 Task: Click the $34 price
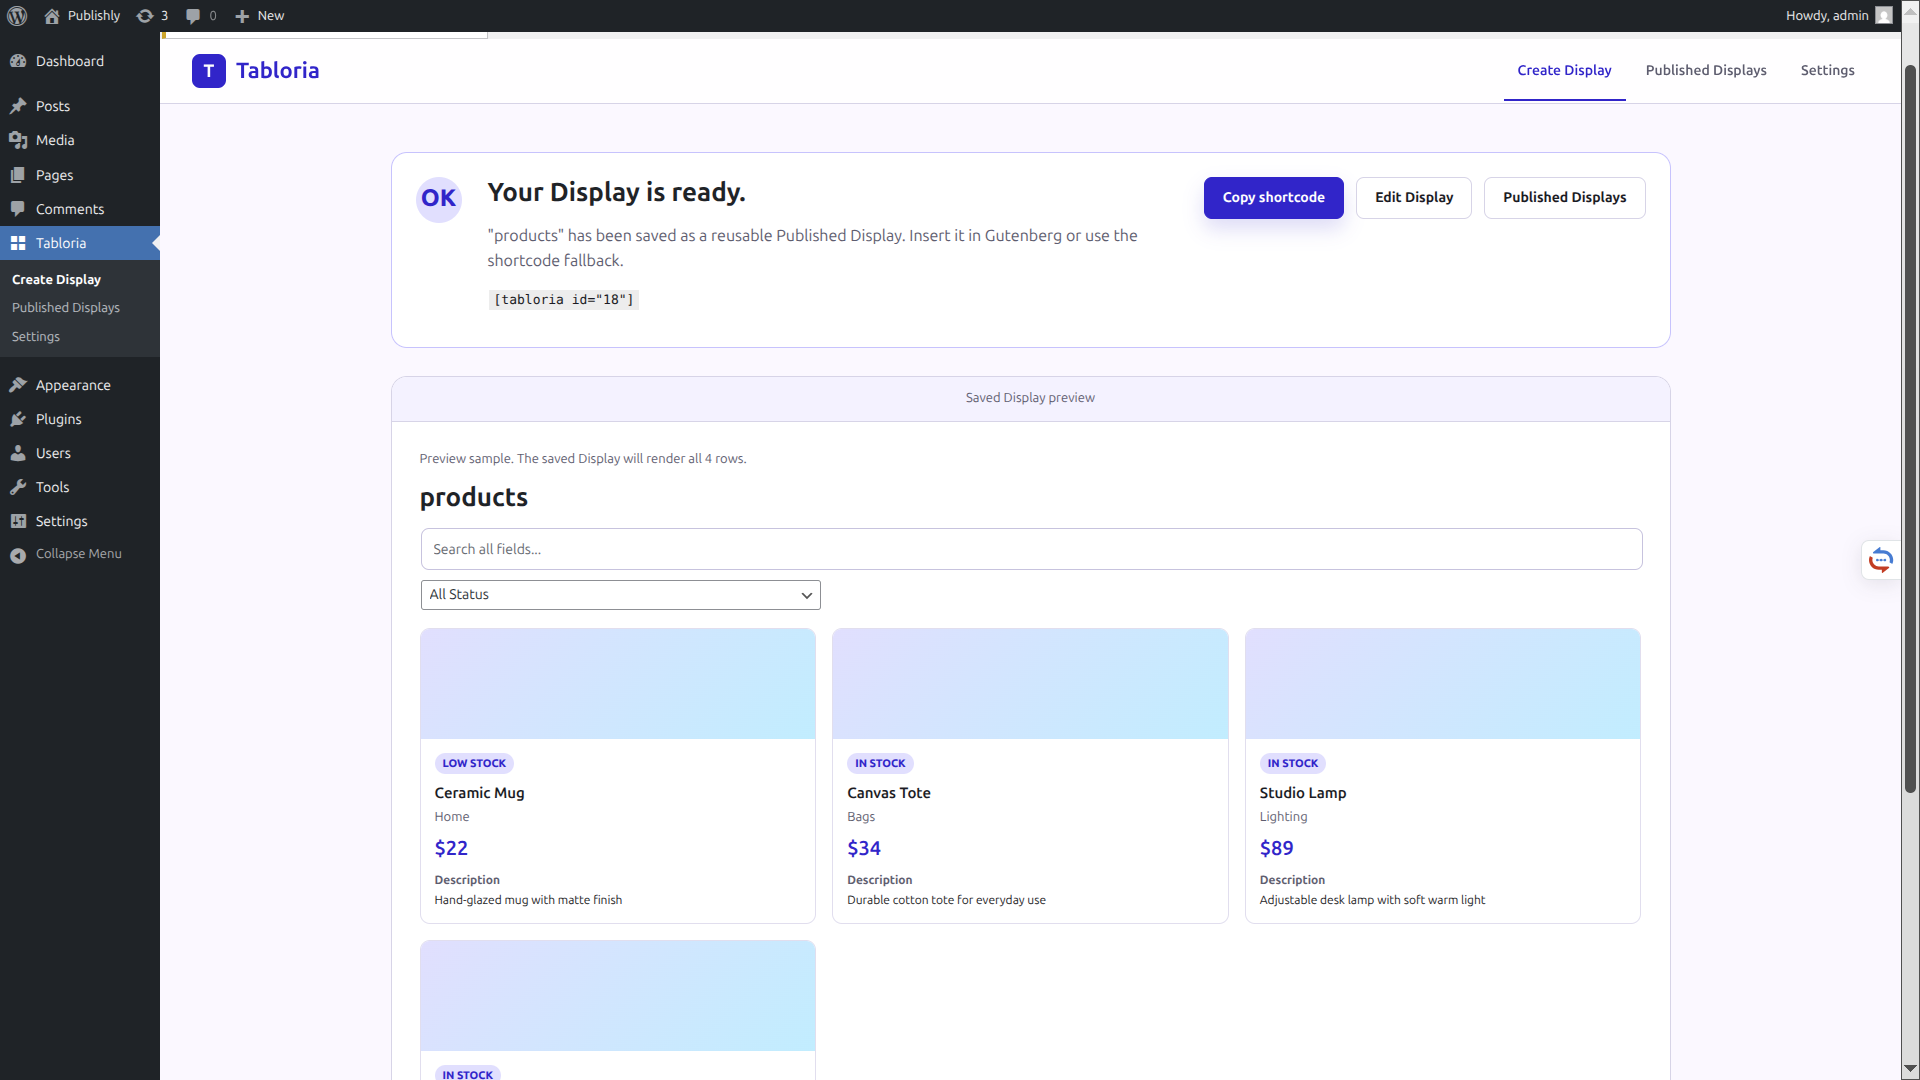[864, 848]
